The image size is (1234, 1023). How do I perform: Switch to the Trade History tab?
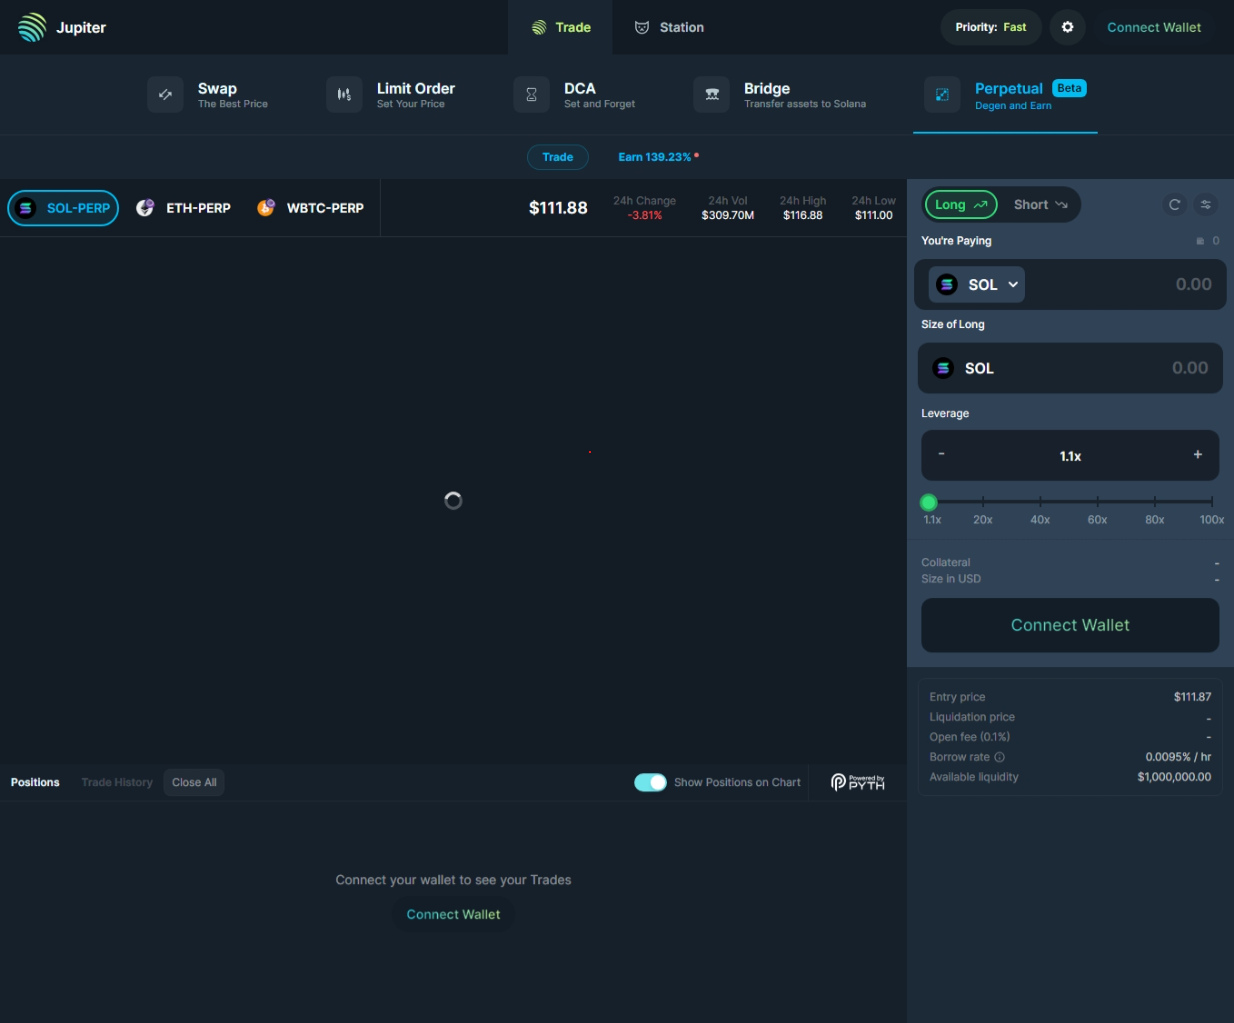[x=117, y=782]
